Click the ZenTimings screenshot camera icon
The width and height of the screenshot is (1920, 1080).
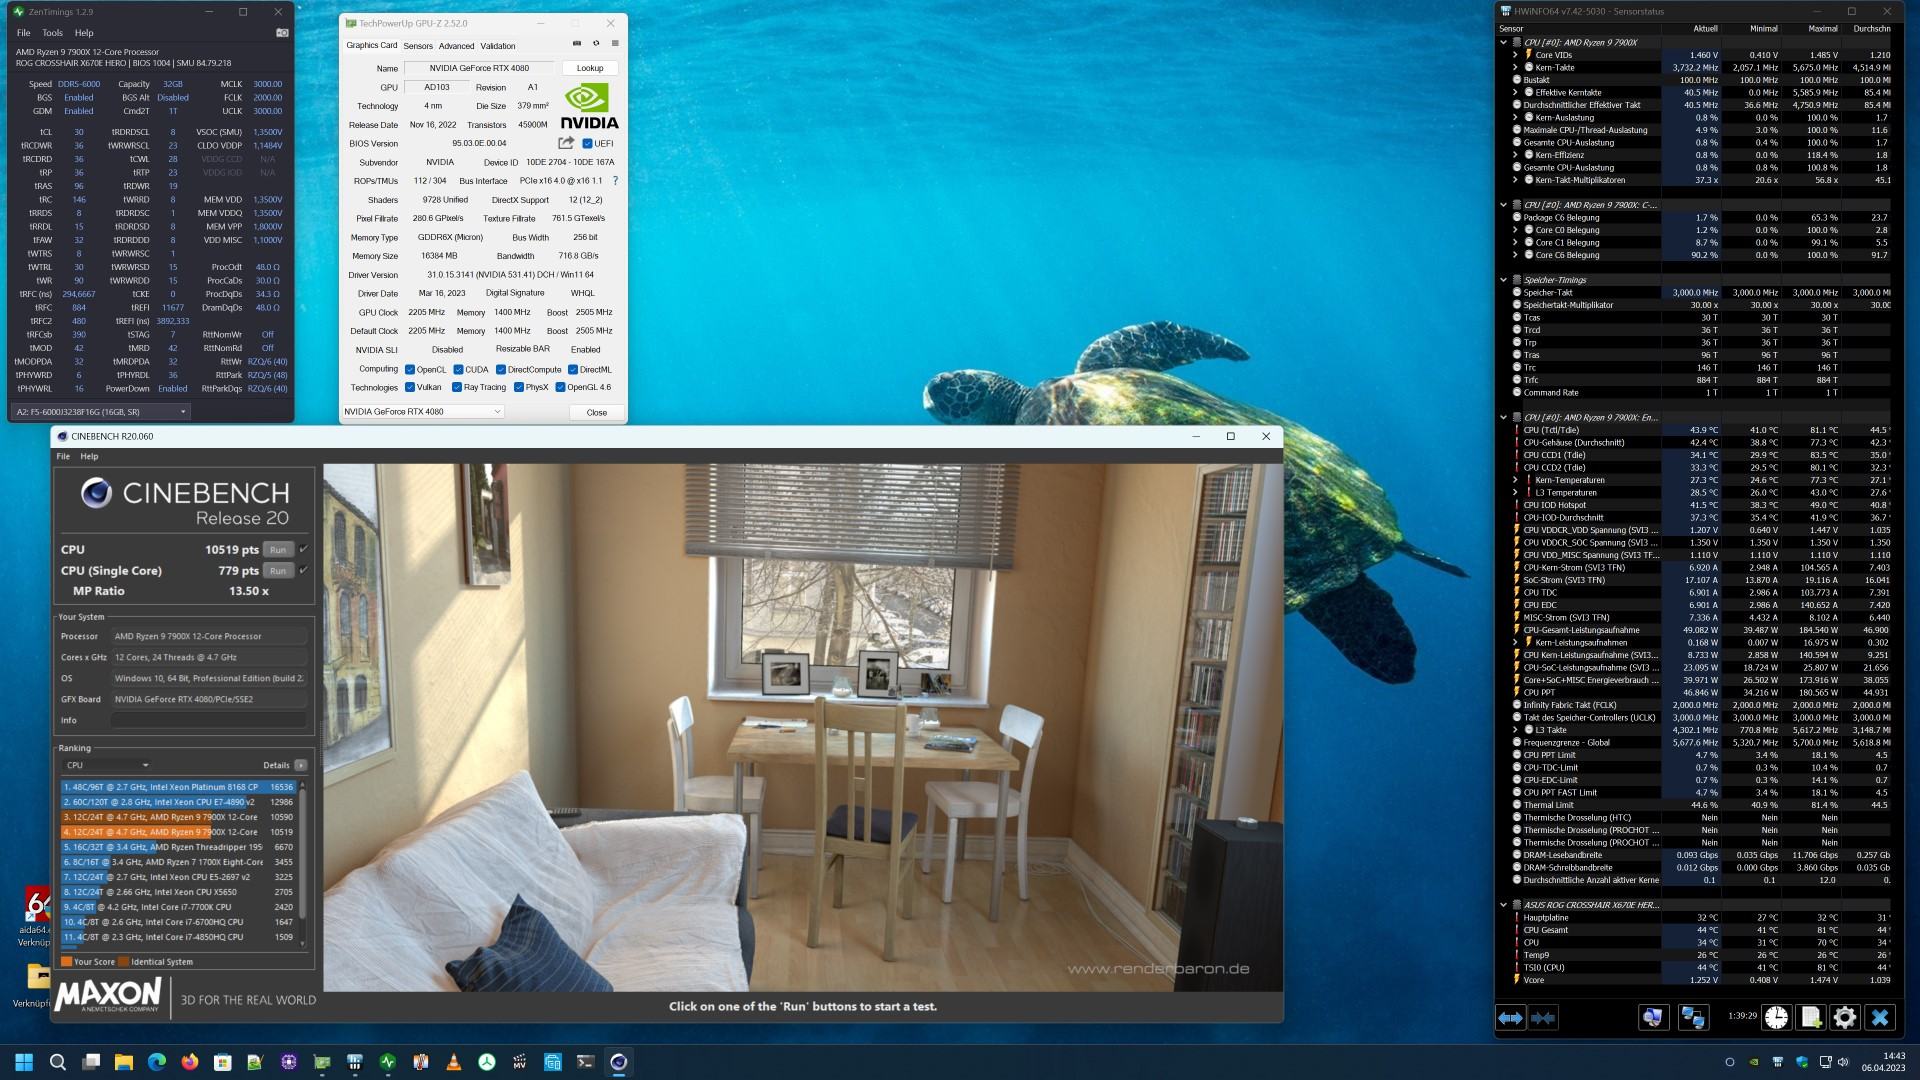tap(282, 33)
